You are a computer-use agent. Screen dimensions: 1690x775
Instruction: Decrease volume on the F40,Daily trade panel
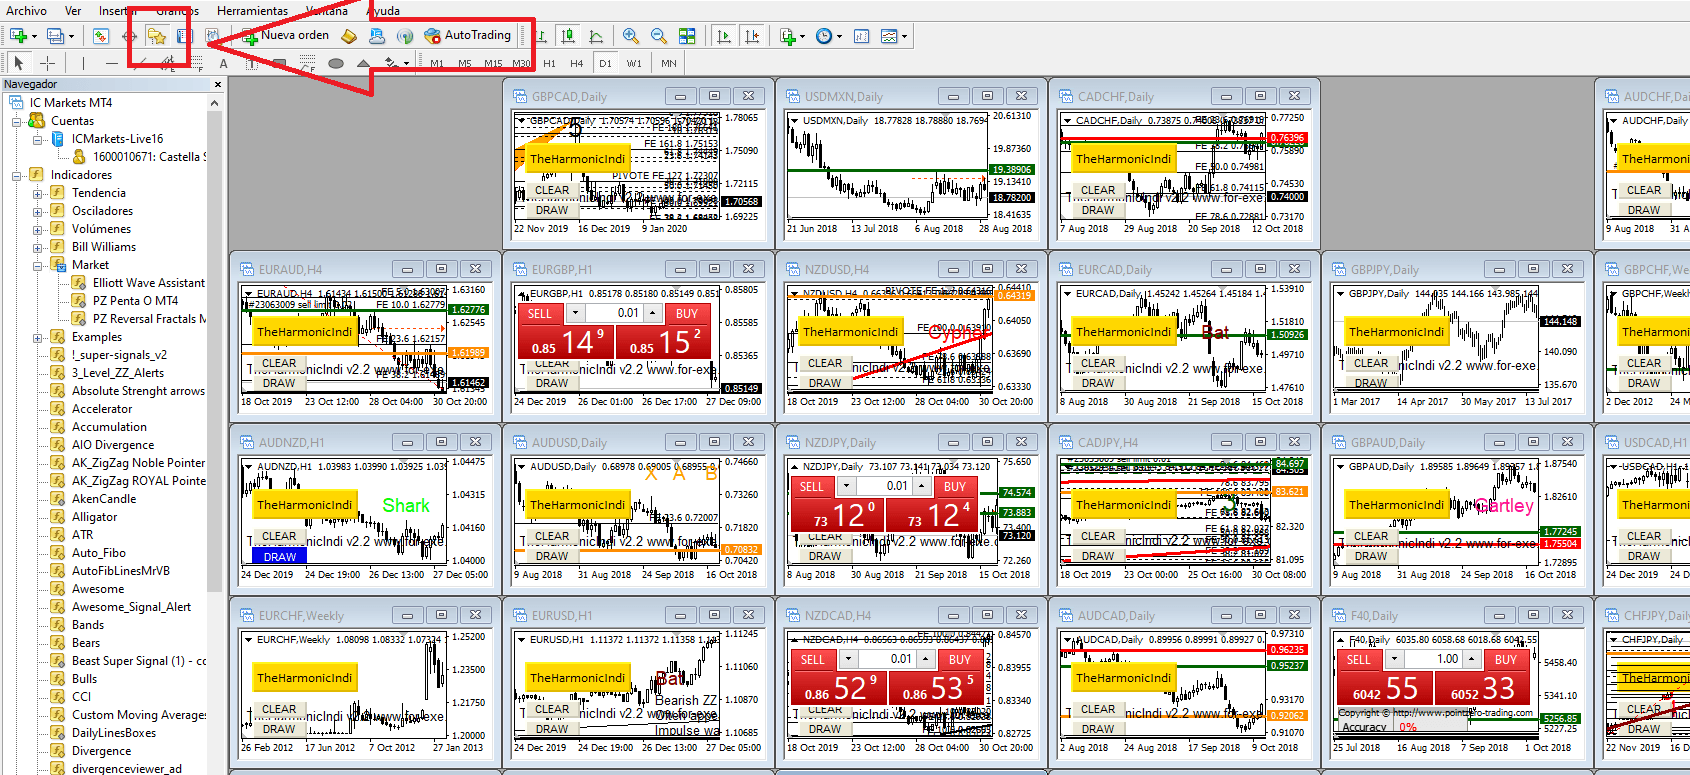(x=1395, y=660)
